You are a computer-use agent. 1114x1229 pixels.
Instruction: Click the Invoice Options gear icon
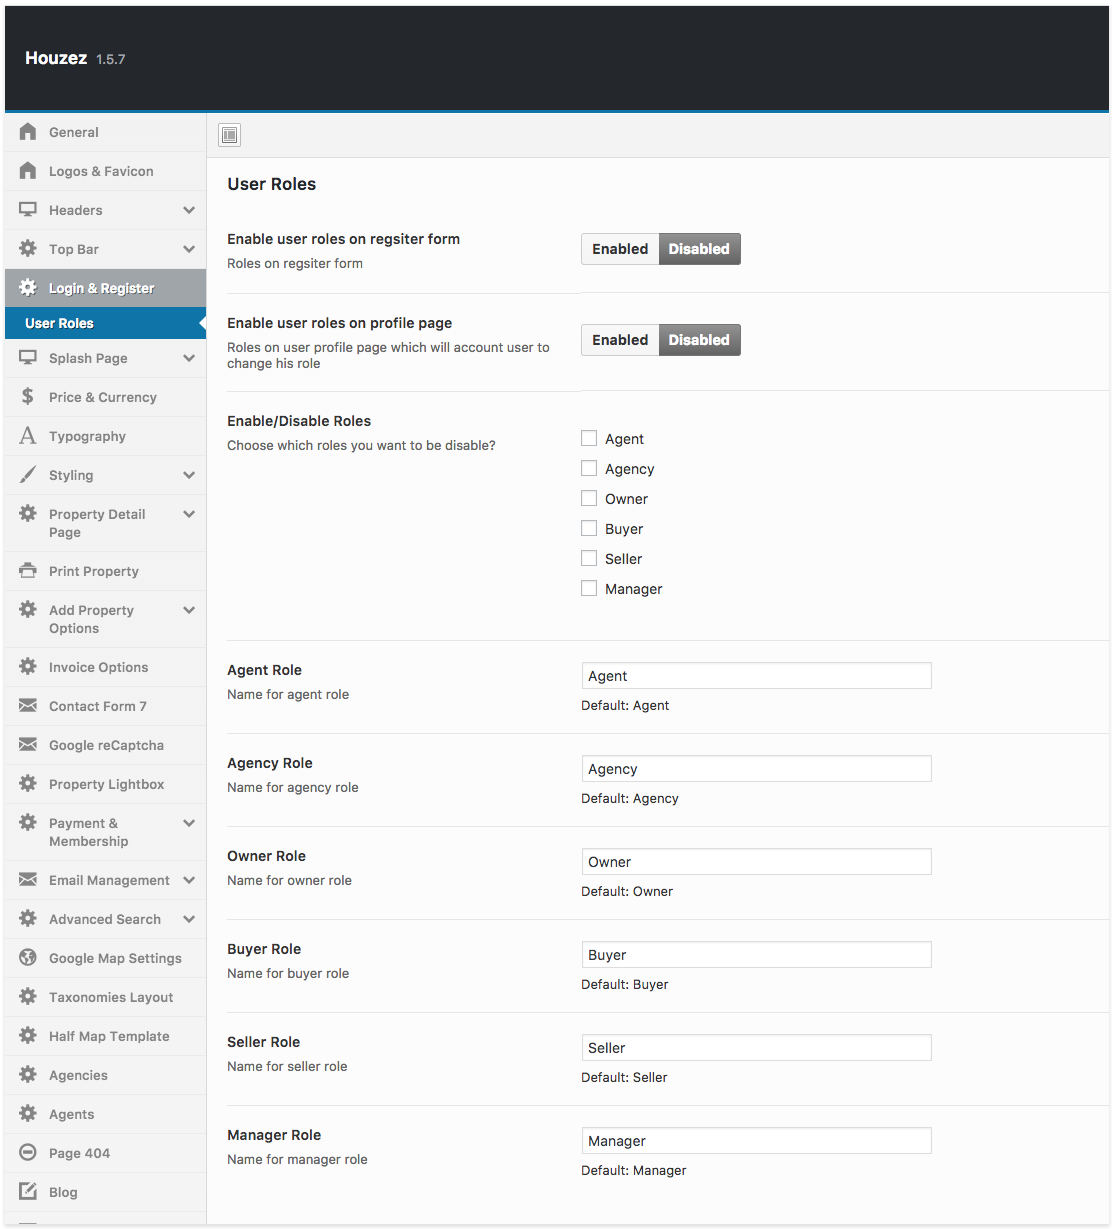(x=28, y=666)
